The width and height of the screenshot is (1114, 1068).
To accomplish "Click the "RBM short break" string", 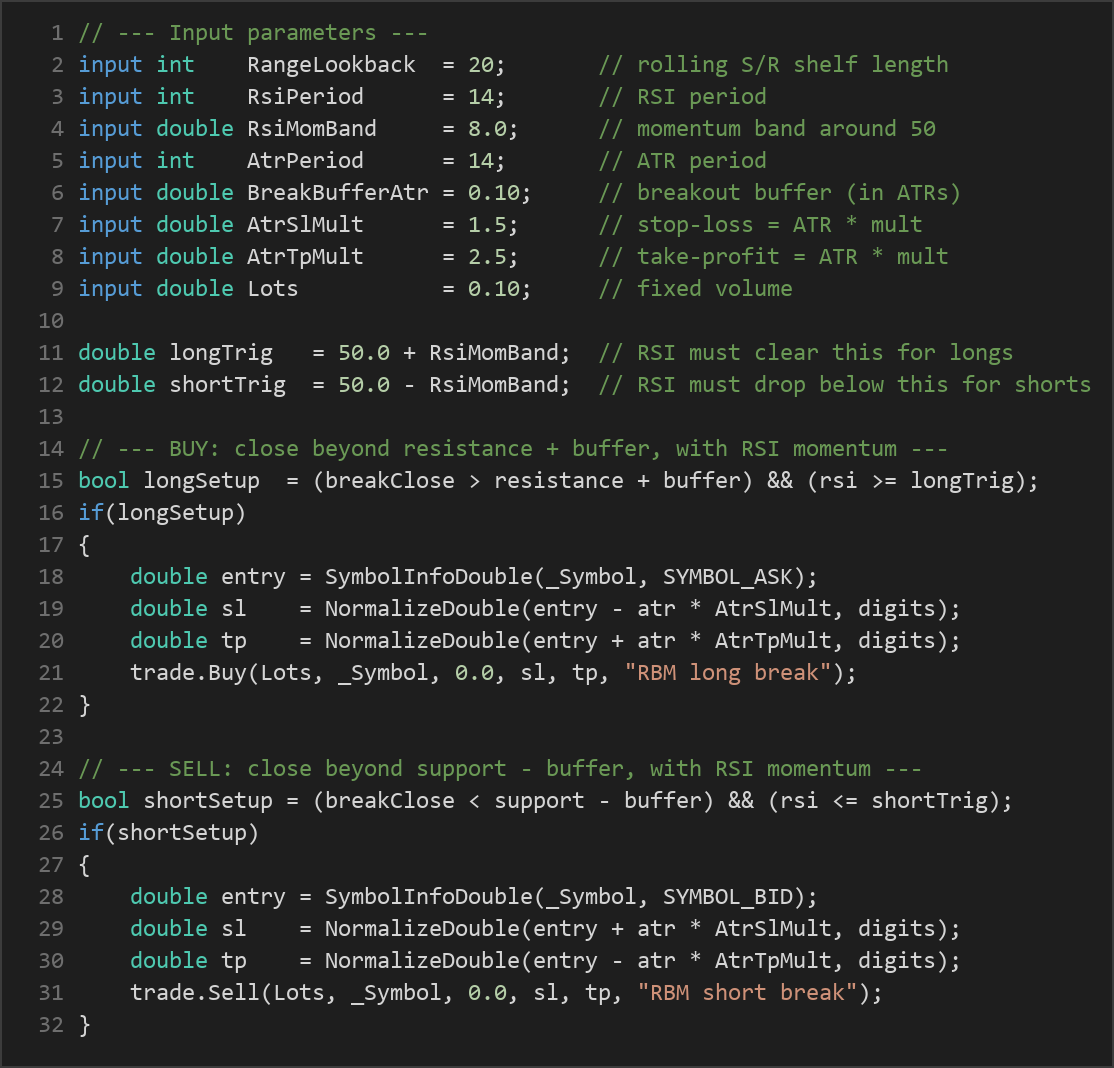I will tap(741, 993).
